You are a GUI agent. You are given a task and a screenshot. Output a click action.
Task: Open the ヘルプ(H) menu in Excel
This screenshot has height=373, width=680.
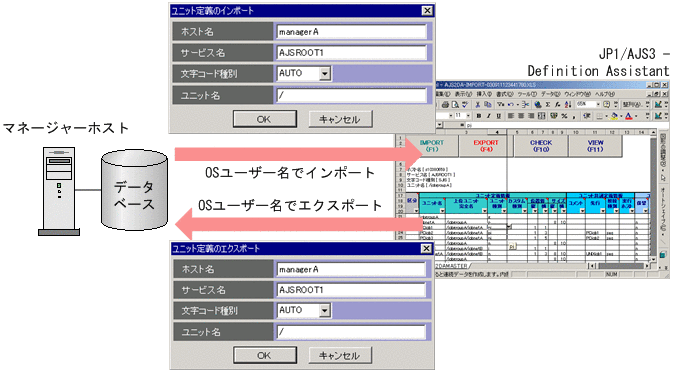605,94
